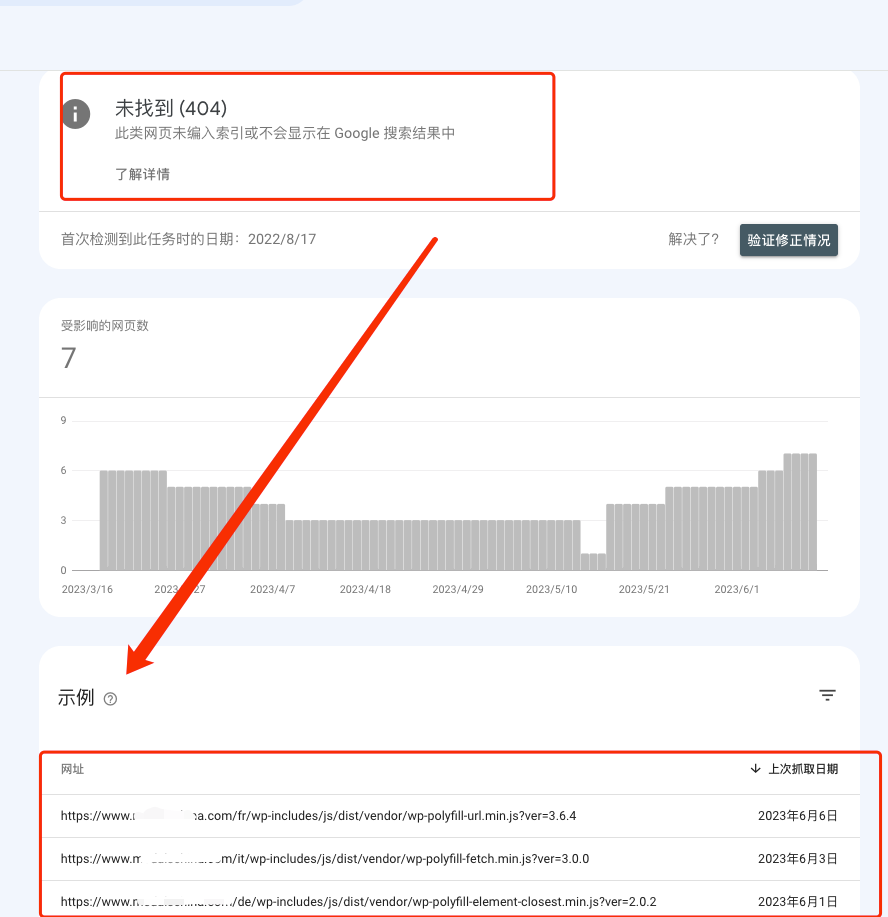Click the 解决了? label
The width and height of the screenshot is (888, 917).
click(x=693, y=239)
